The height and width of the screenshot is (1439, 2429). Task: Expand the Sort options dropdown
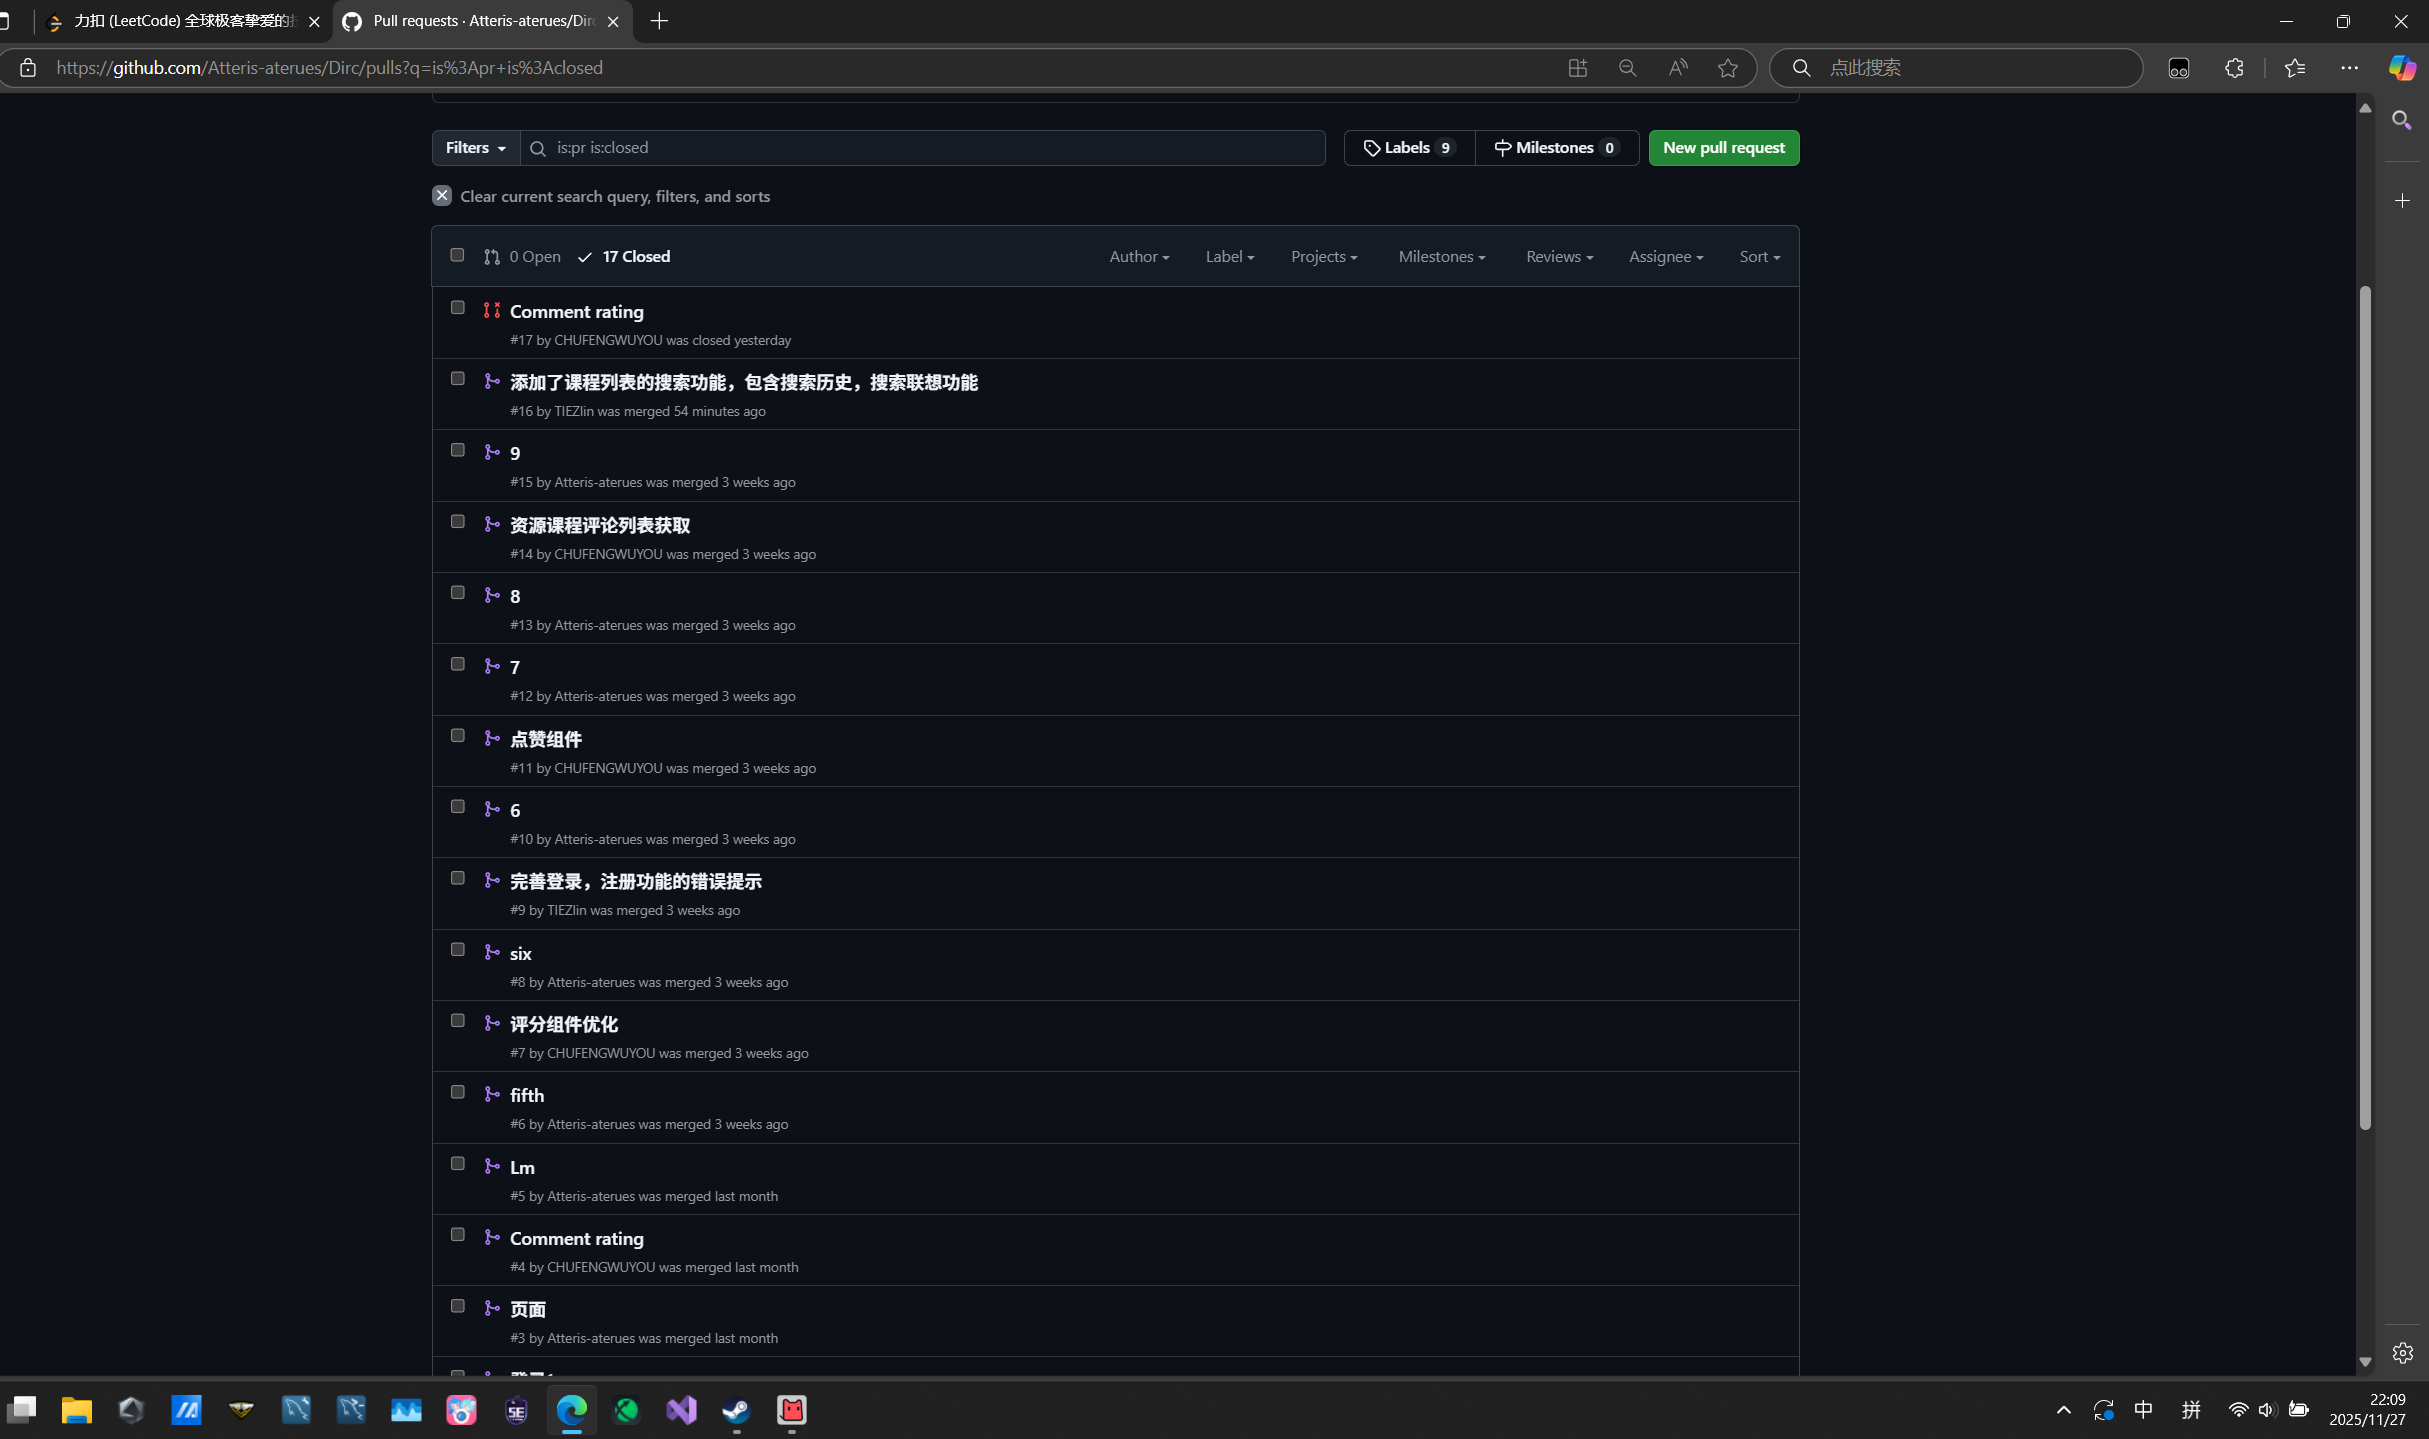click(1759, 256)
